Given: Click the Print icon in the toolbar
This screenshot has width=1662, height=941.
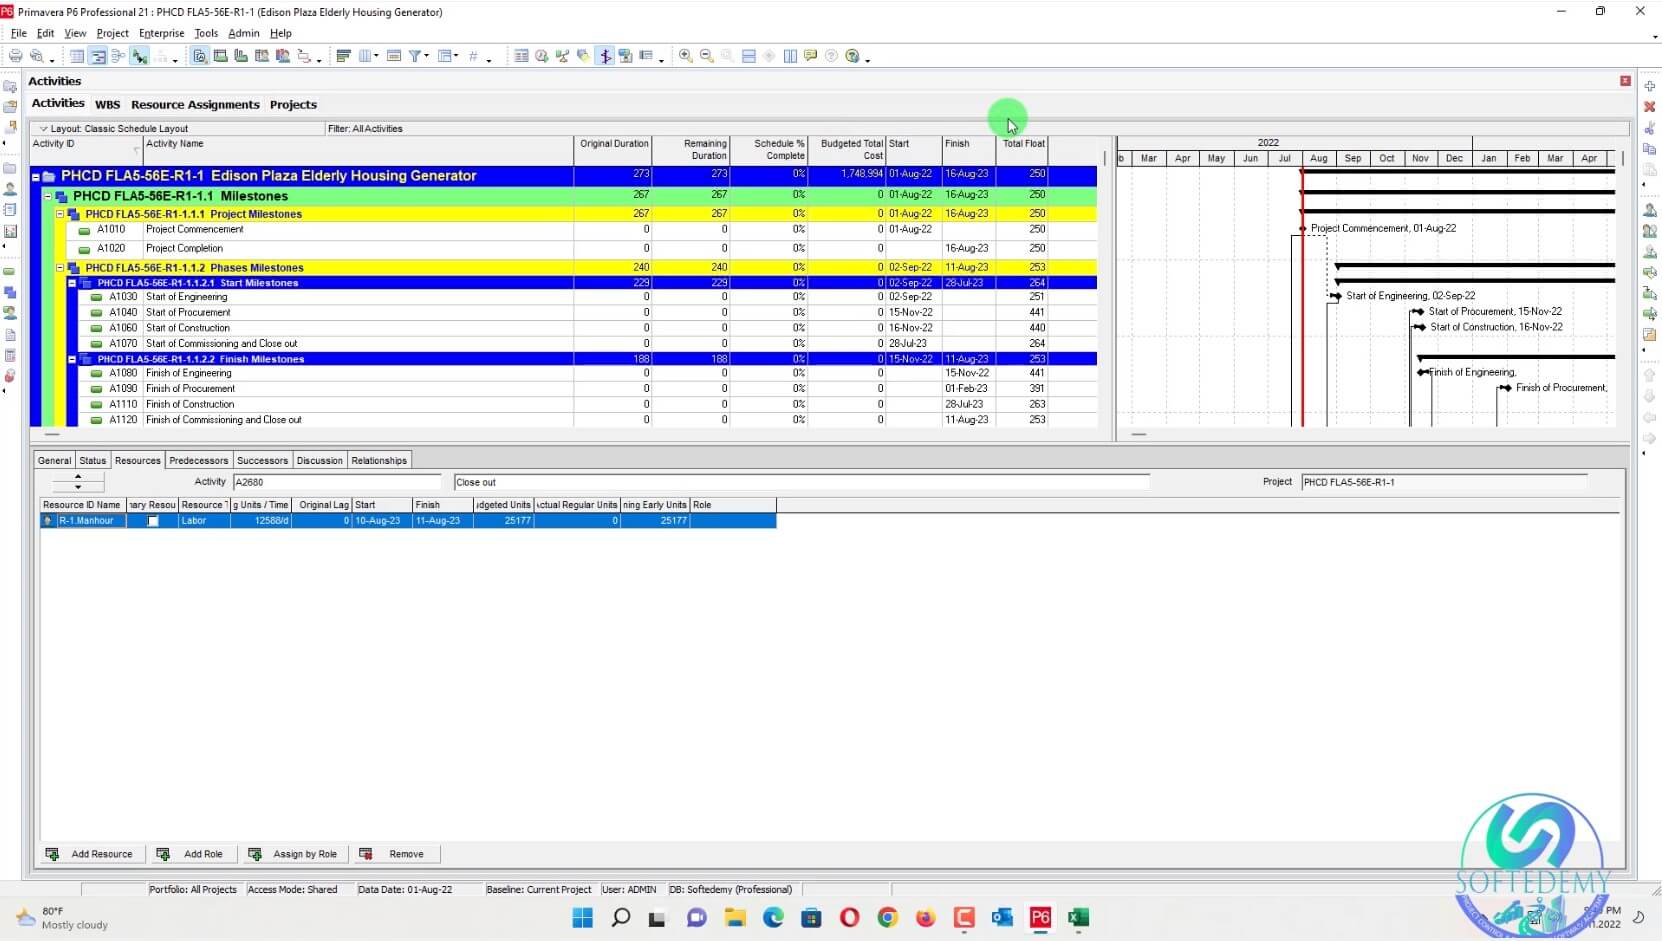Looking at the screenshot, I should (x=16, y=56).
